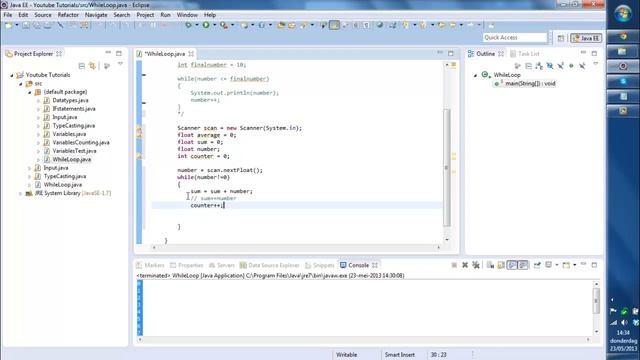Click Clear Console icon
This screenshot has height=360, width=640.
click(490, 265)
